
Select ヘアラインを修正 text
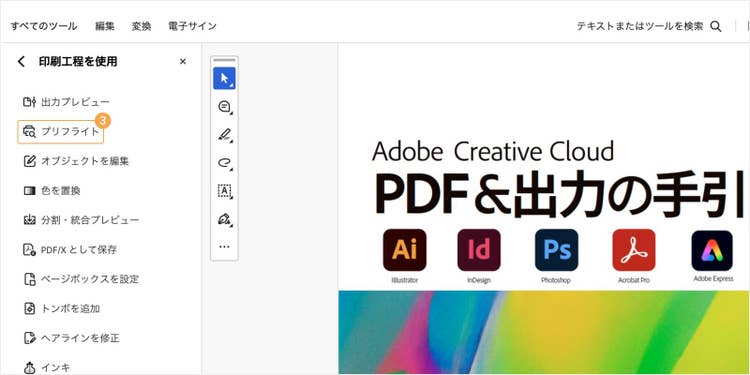pos(80,338)
